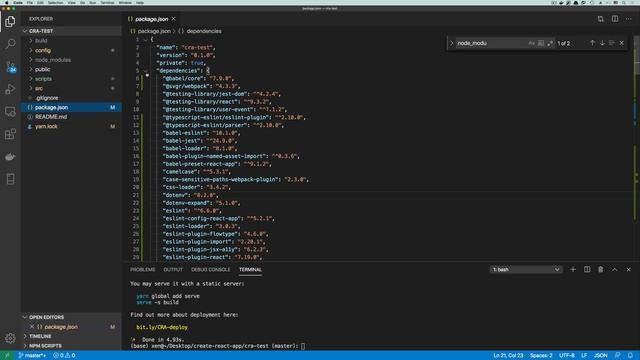Open the README.md file
The image size is (640, 360).
click(x=71, y=117)
